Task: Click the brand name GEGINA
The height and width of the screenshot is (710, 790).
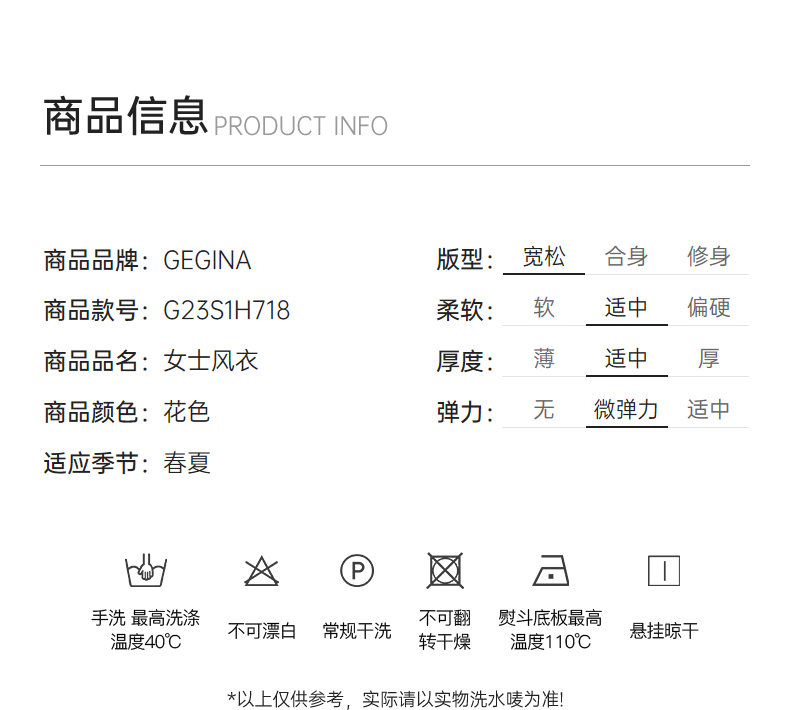Action: [x=207, y=261]
